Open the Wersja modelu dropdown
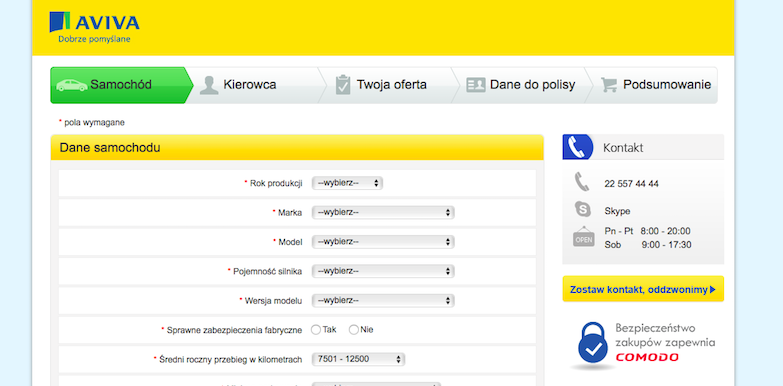The width and height of the screenshot is (783, 386). 383,301
